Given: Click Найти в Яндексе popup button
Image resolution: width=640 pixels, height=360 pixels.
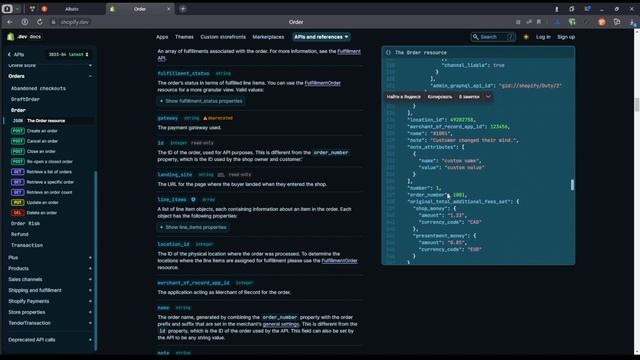Looking at the screenshot, I should coord(403,97).
